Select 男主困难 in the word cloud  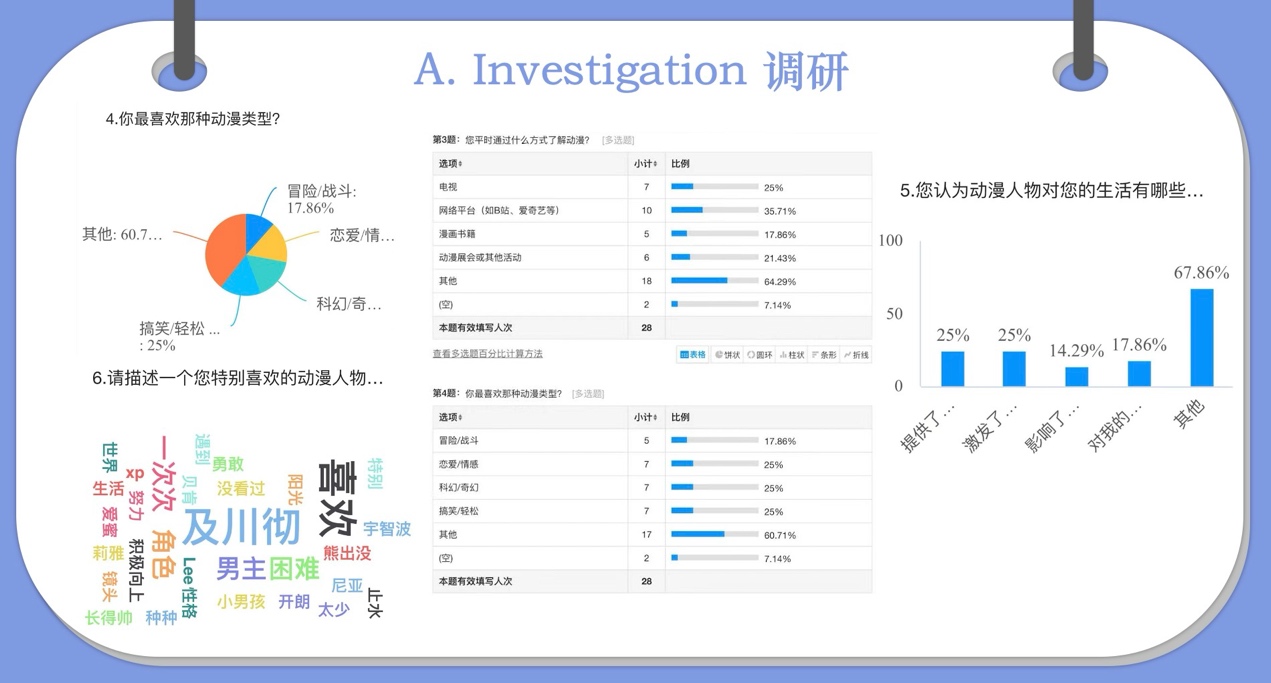[267, 568]
